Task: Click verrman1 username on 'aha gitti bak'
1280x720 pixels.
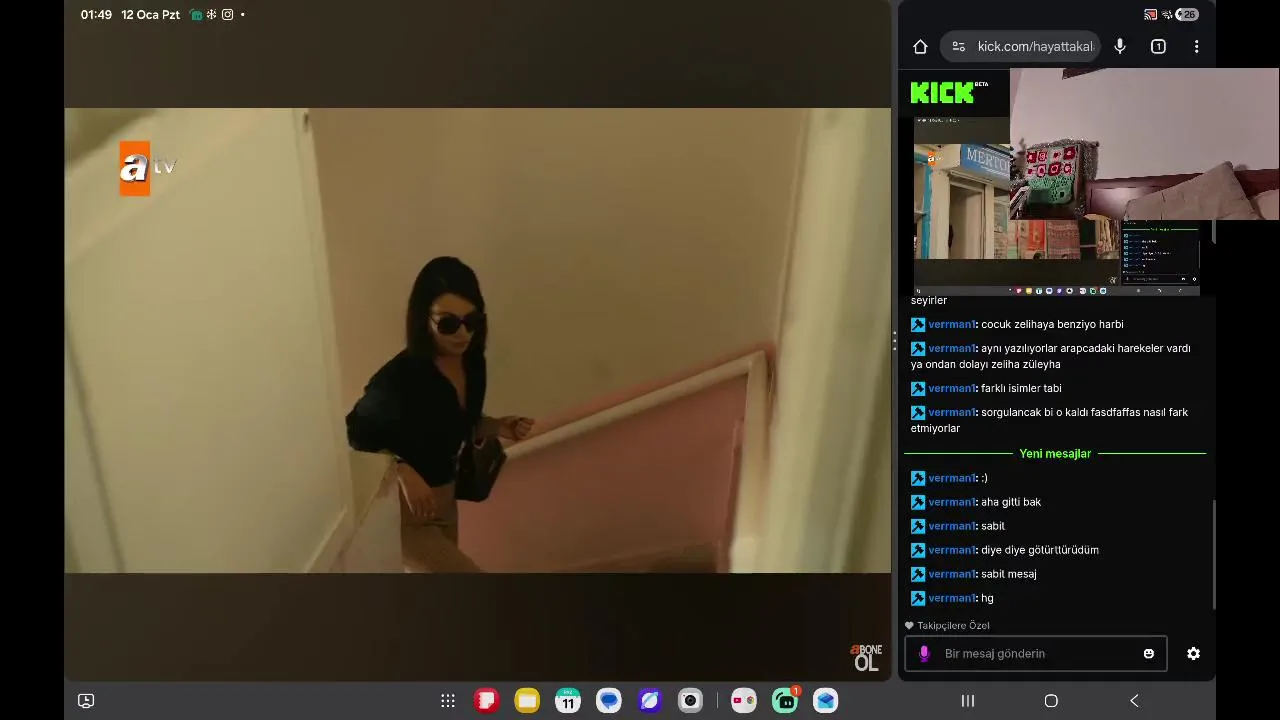Action: (x=951, y=502)
